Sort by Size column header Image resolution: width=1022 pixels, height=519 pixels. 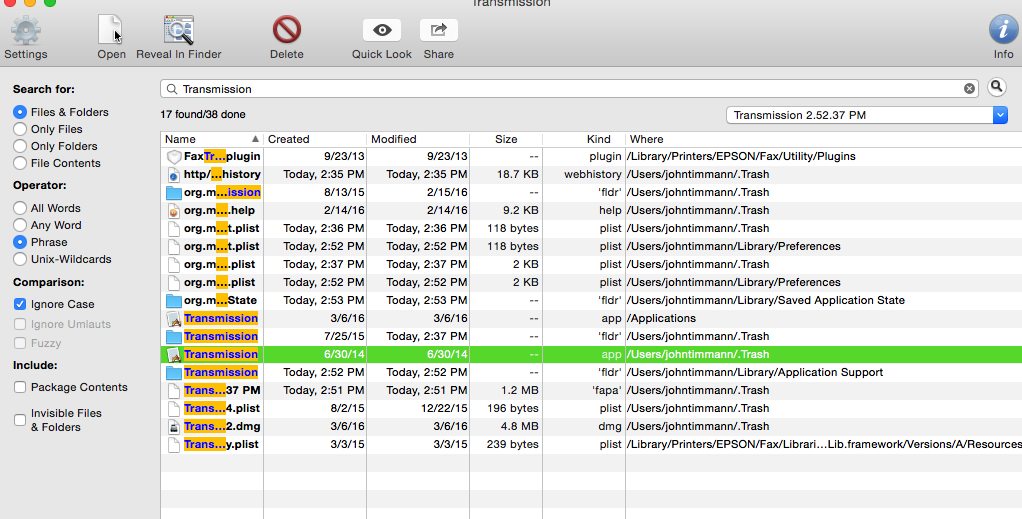point(506,139)
